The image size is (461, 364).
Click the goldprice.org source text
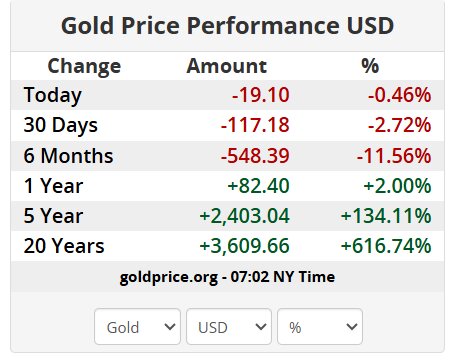pyautogui.click(x=168, y=277)
